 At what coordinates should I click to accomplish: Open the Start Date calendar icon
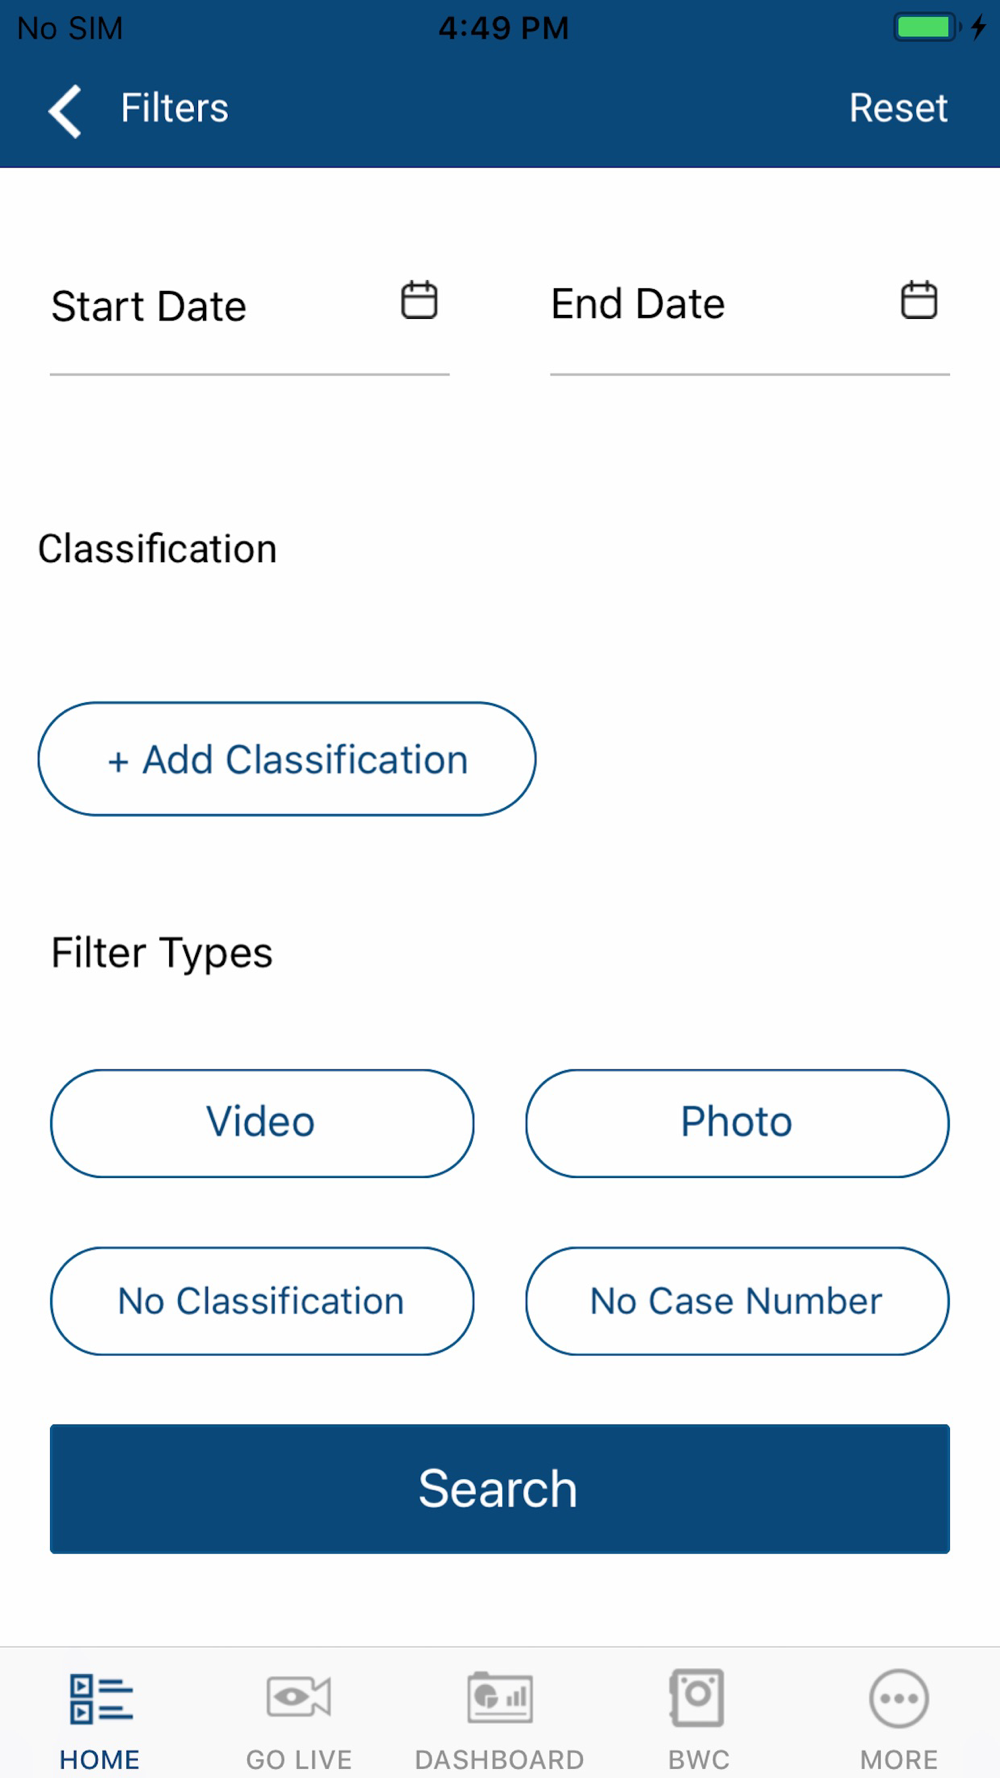click(419, 300)
